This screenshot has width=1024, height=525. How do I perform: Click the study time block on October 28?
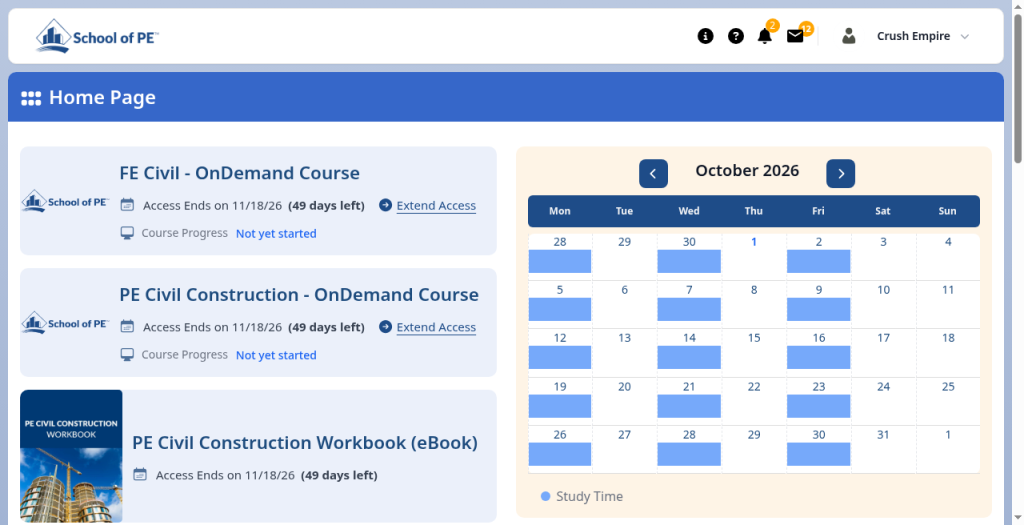pyautogui.click(x=689, y=454)
